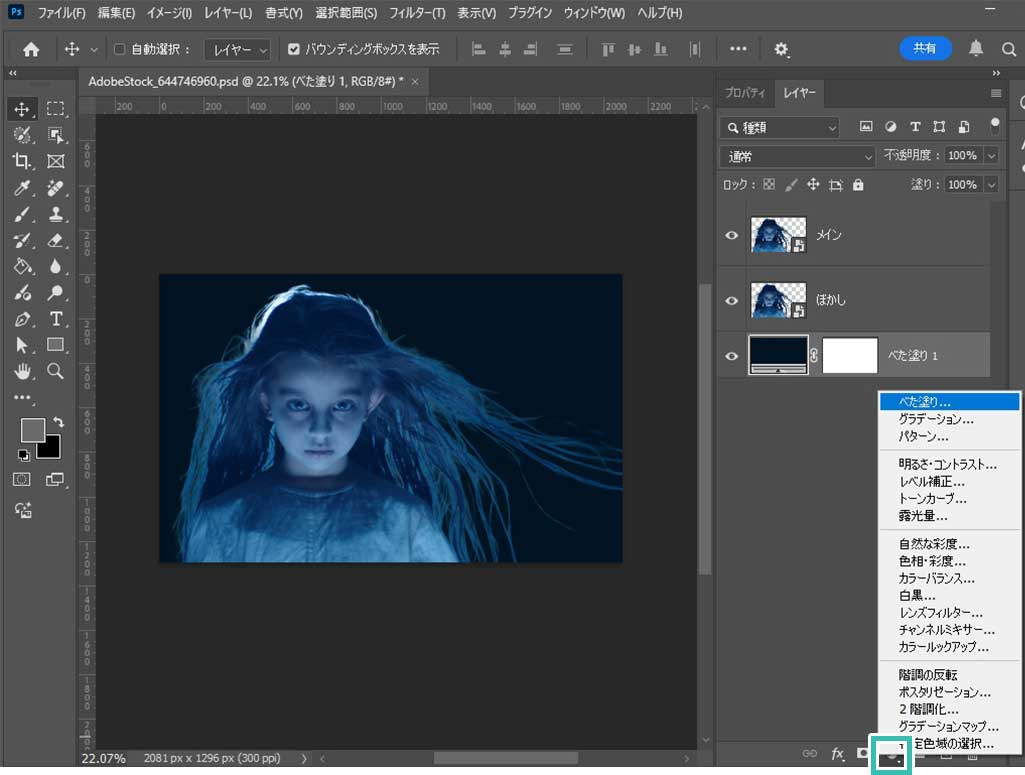
Task: Select the Move tool in the toolbar
Action: (x=22, y=108)
